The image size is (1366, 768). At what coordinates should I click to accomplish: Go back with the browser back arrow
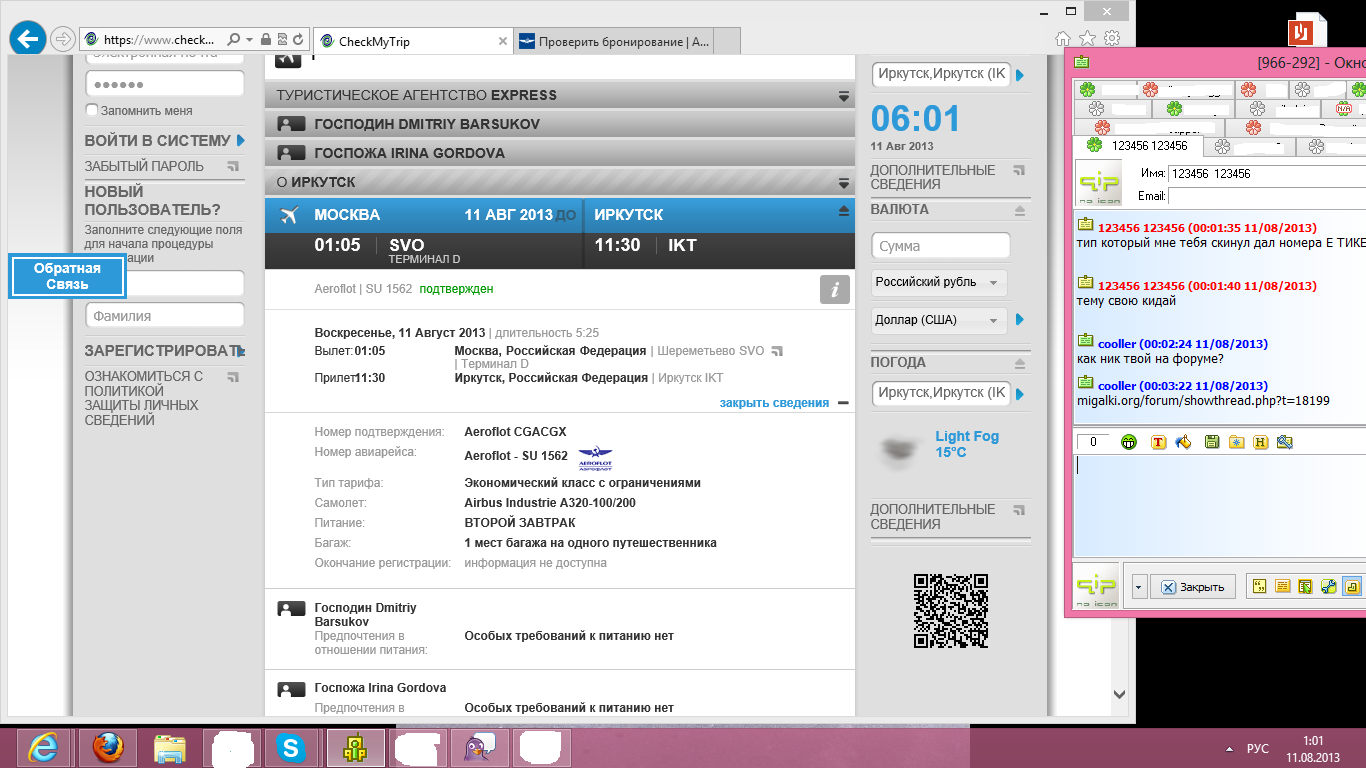pyautogui.click(x=26, y=39)
